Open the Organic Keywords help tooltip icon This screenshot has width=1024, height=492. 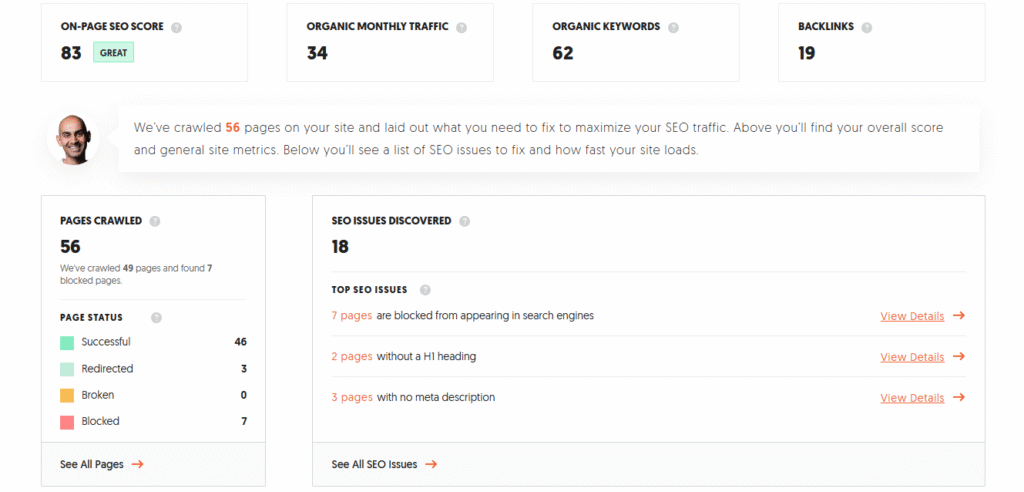click(673, 27)
